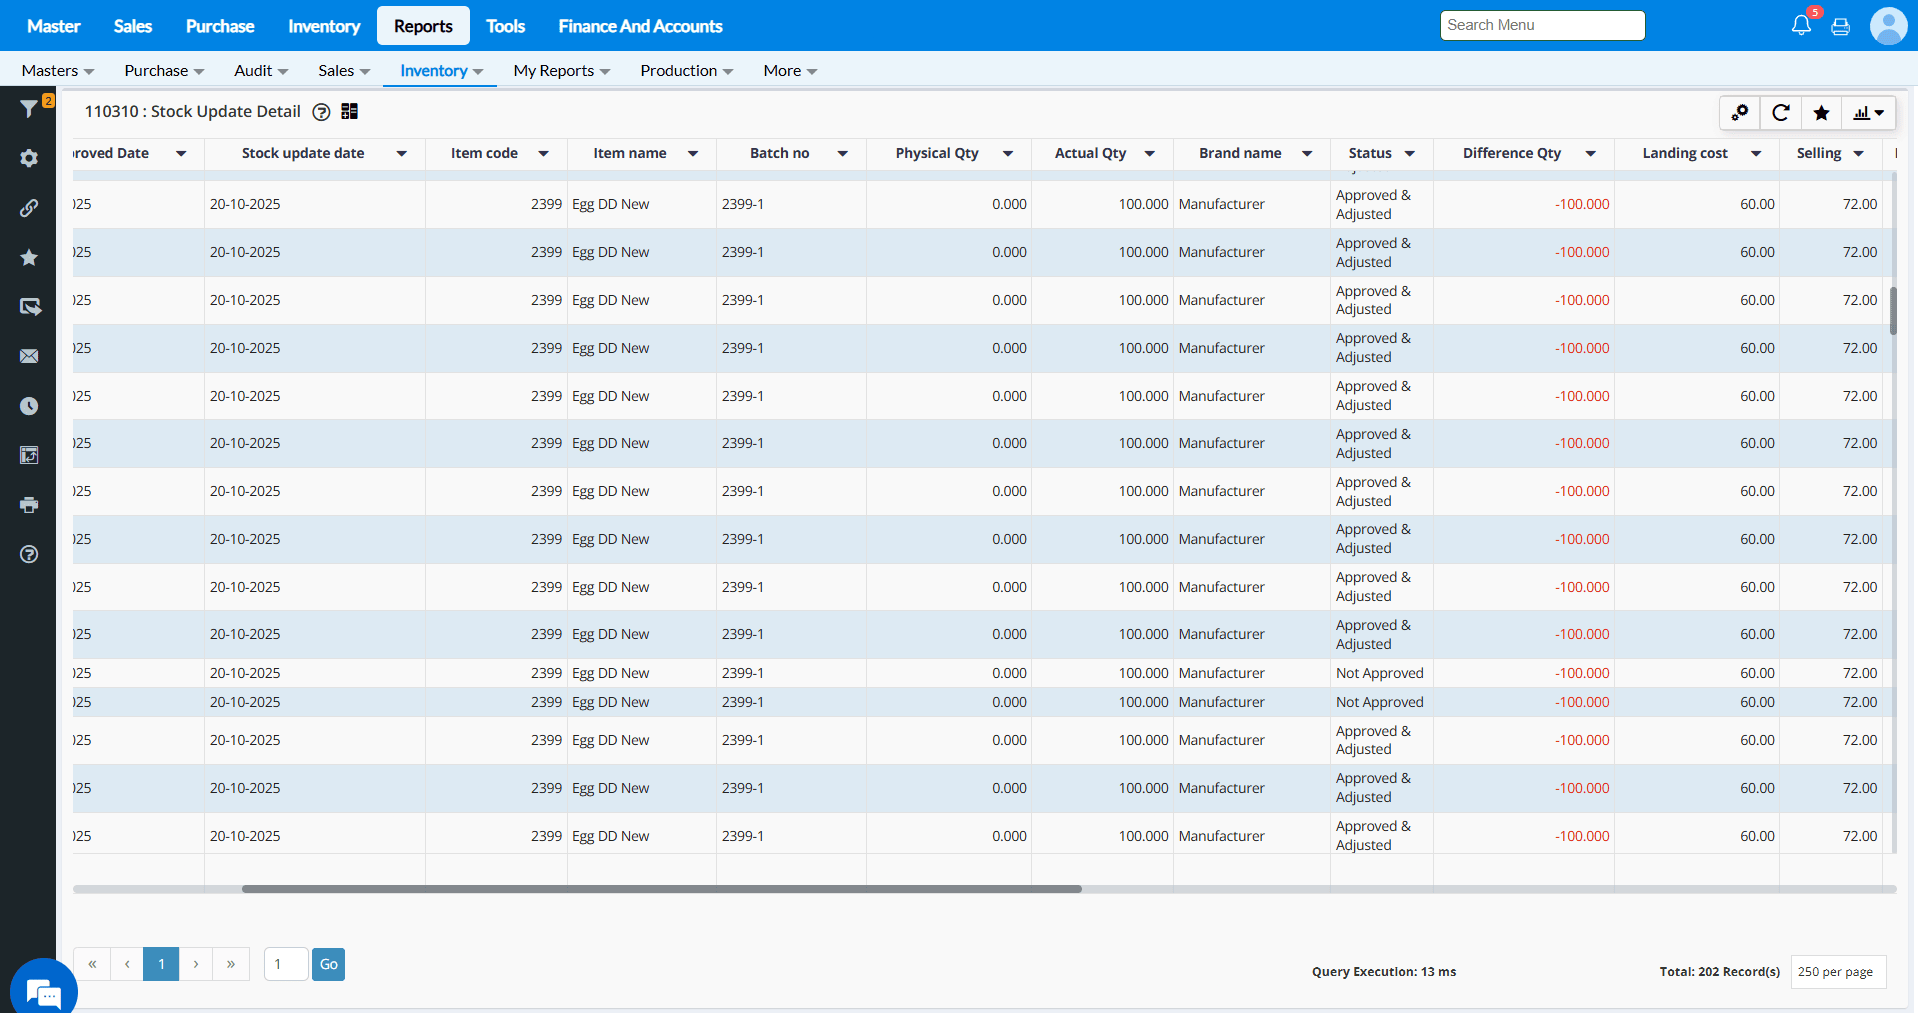
Task: Click the star favorite button in the report toolbar
Action: pyautogui.click(x=1821, y=113)
